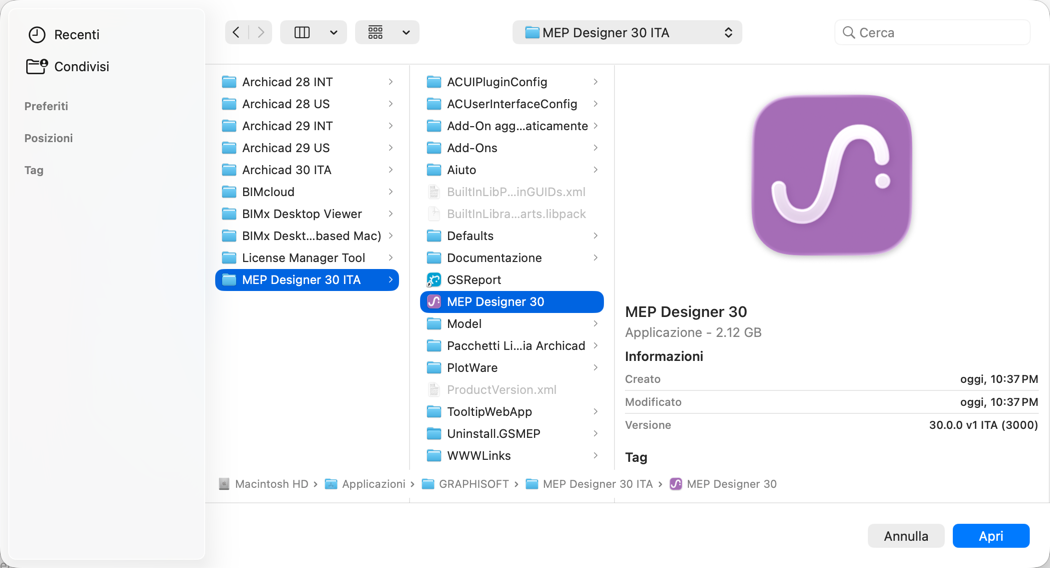This screenshot has height=568, width=1050.
Task: Open the MEP Designer 30 ITA location popup
Action: [x=627, y=32]
